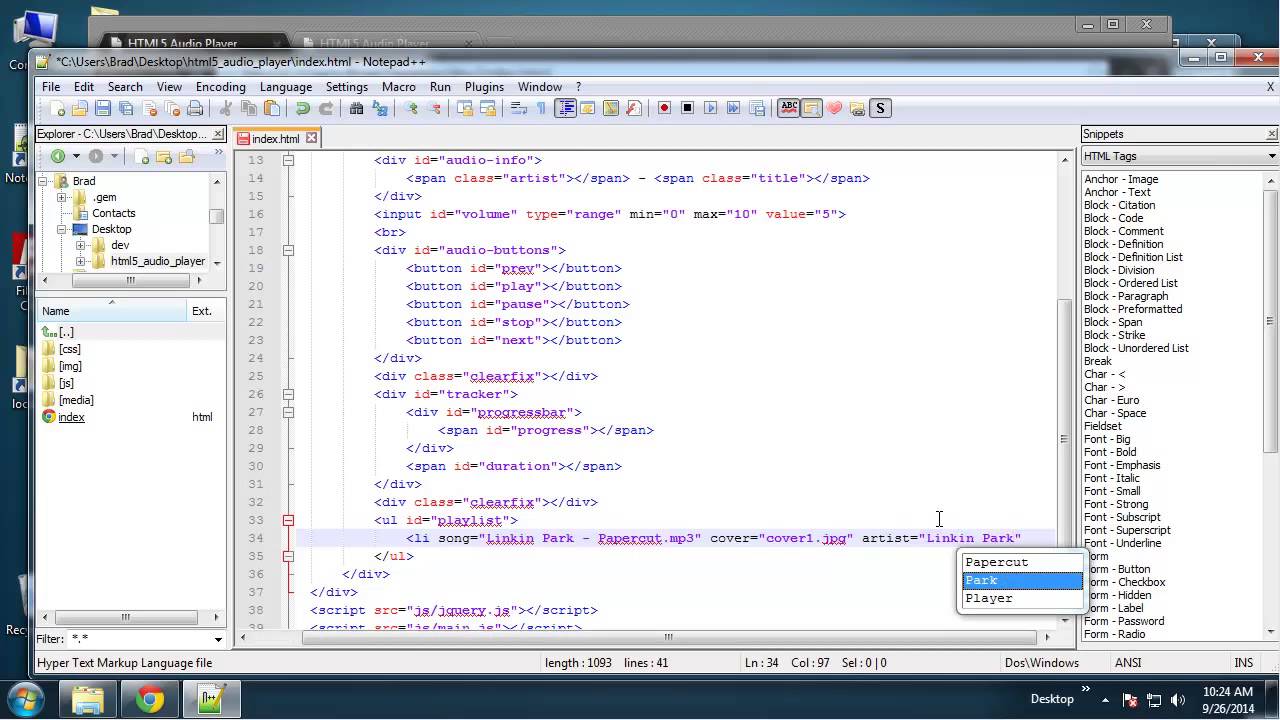Toggle show all characters paragraph icon
This screenshot has height=720, width=1280.
[541, 108]
